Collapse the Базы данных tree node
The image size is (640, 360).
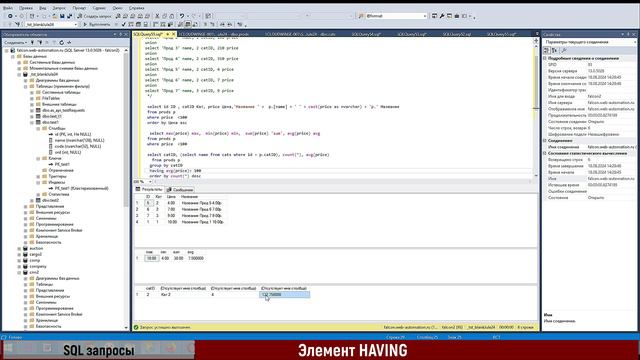13,56
